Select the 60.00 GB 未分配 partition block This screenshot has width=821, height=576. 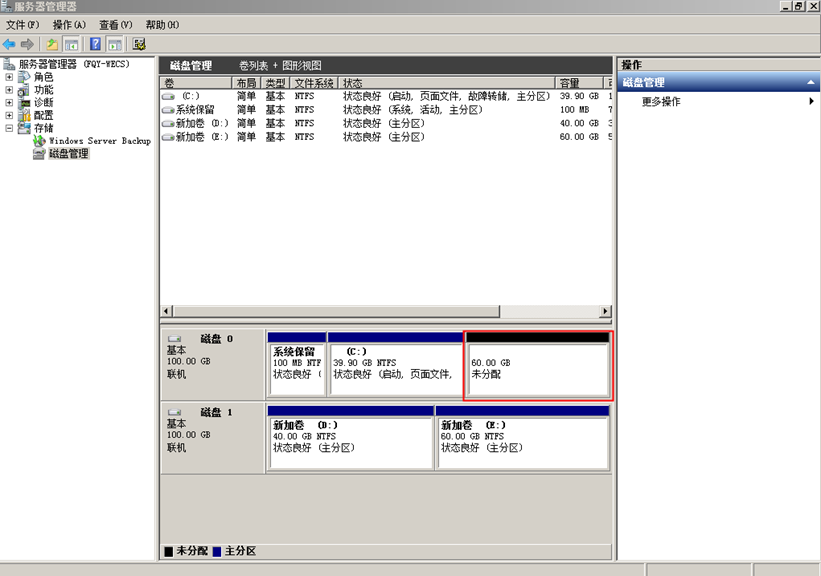pyautogui.click(x=538, y=369)
